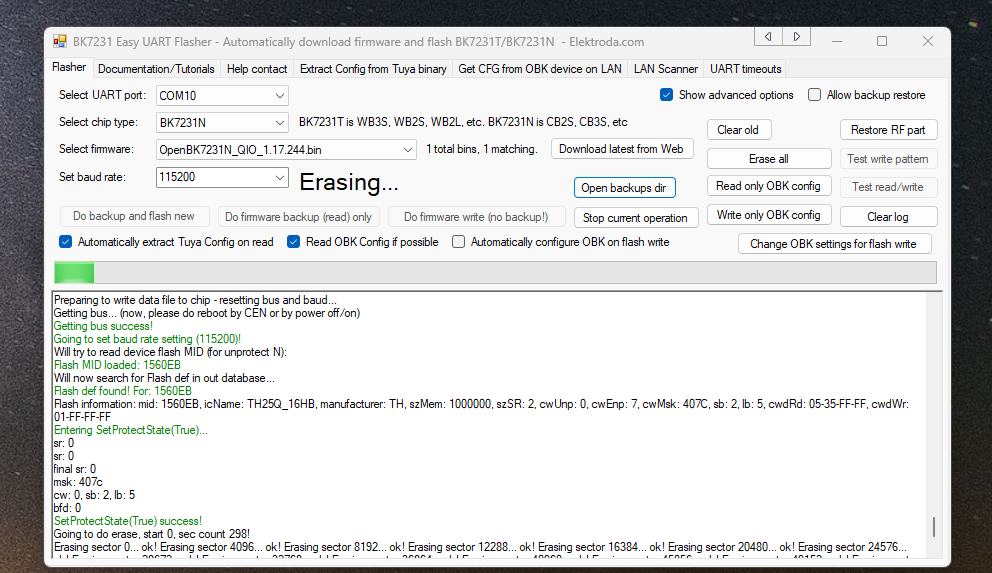Click the chip type hint text about WB3S
This screenshot has width=992, height=573.
pos(463,122)
